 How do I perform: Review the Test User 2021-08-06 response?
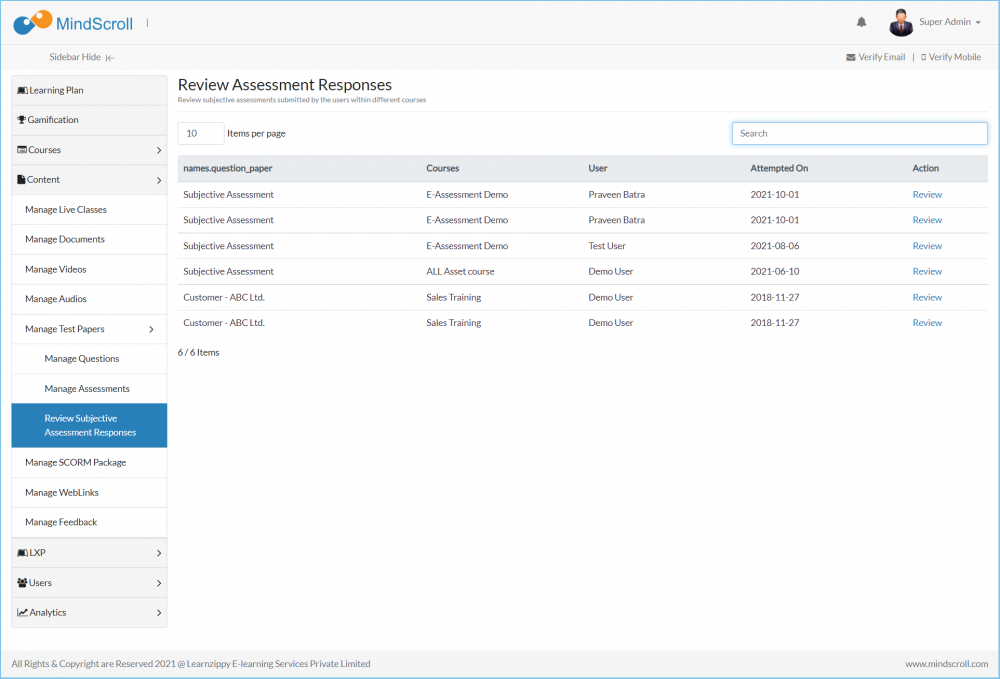click(x=927, y=246)
